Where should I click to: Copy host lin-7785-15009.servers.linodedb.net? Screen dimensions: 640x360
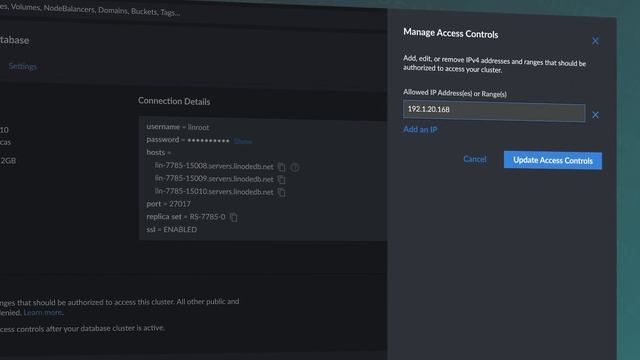click(281, 180)
